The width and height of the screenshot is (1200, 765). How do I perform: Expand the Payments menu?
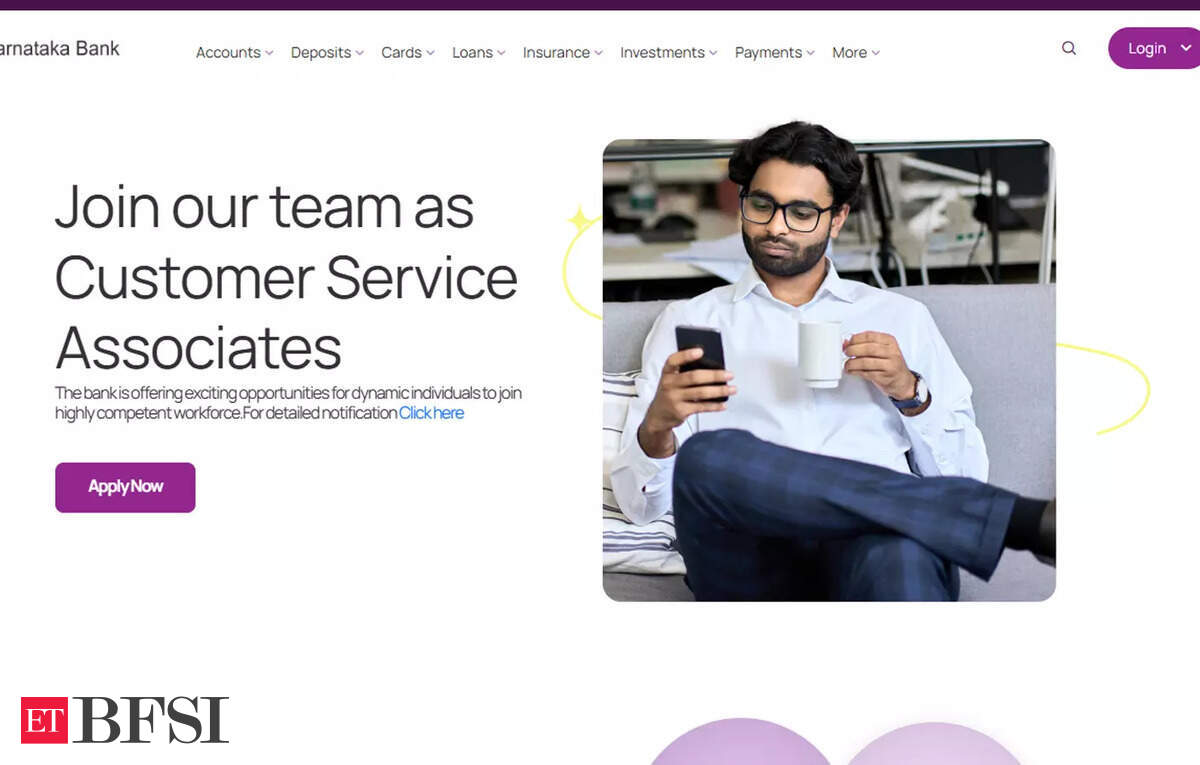[775, 53]
